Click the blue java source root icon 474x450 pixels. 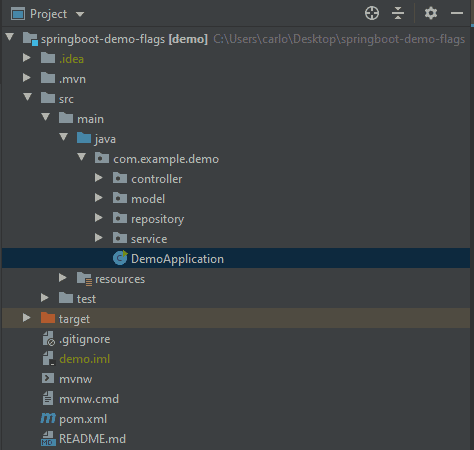click(84, 138)
